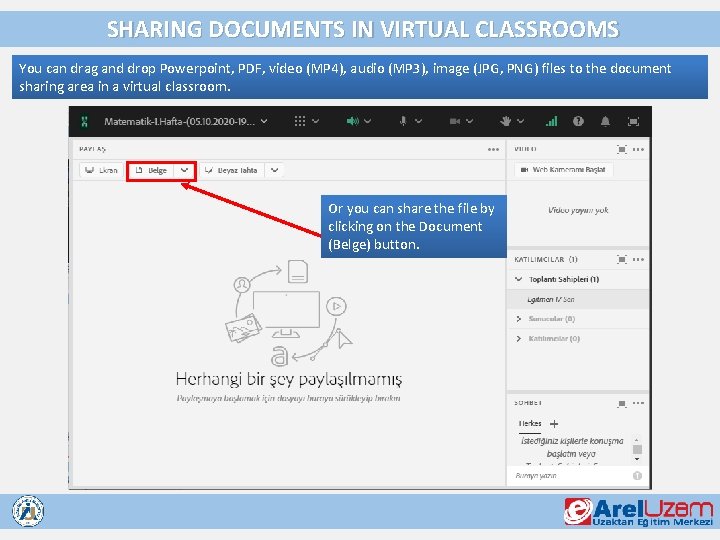Viewport: 720px width, 540px height.
Task: Expand the Sunucular (0) group
Action: [519, 319]
